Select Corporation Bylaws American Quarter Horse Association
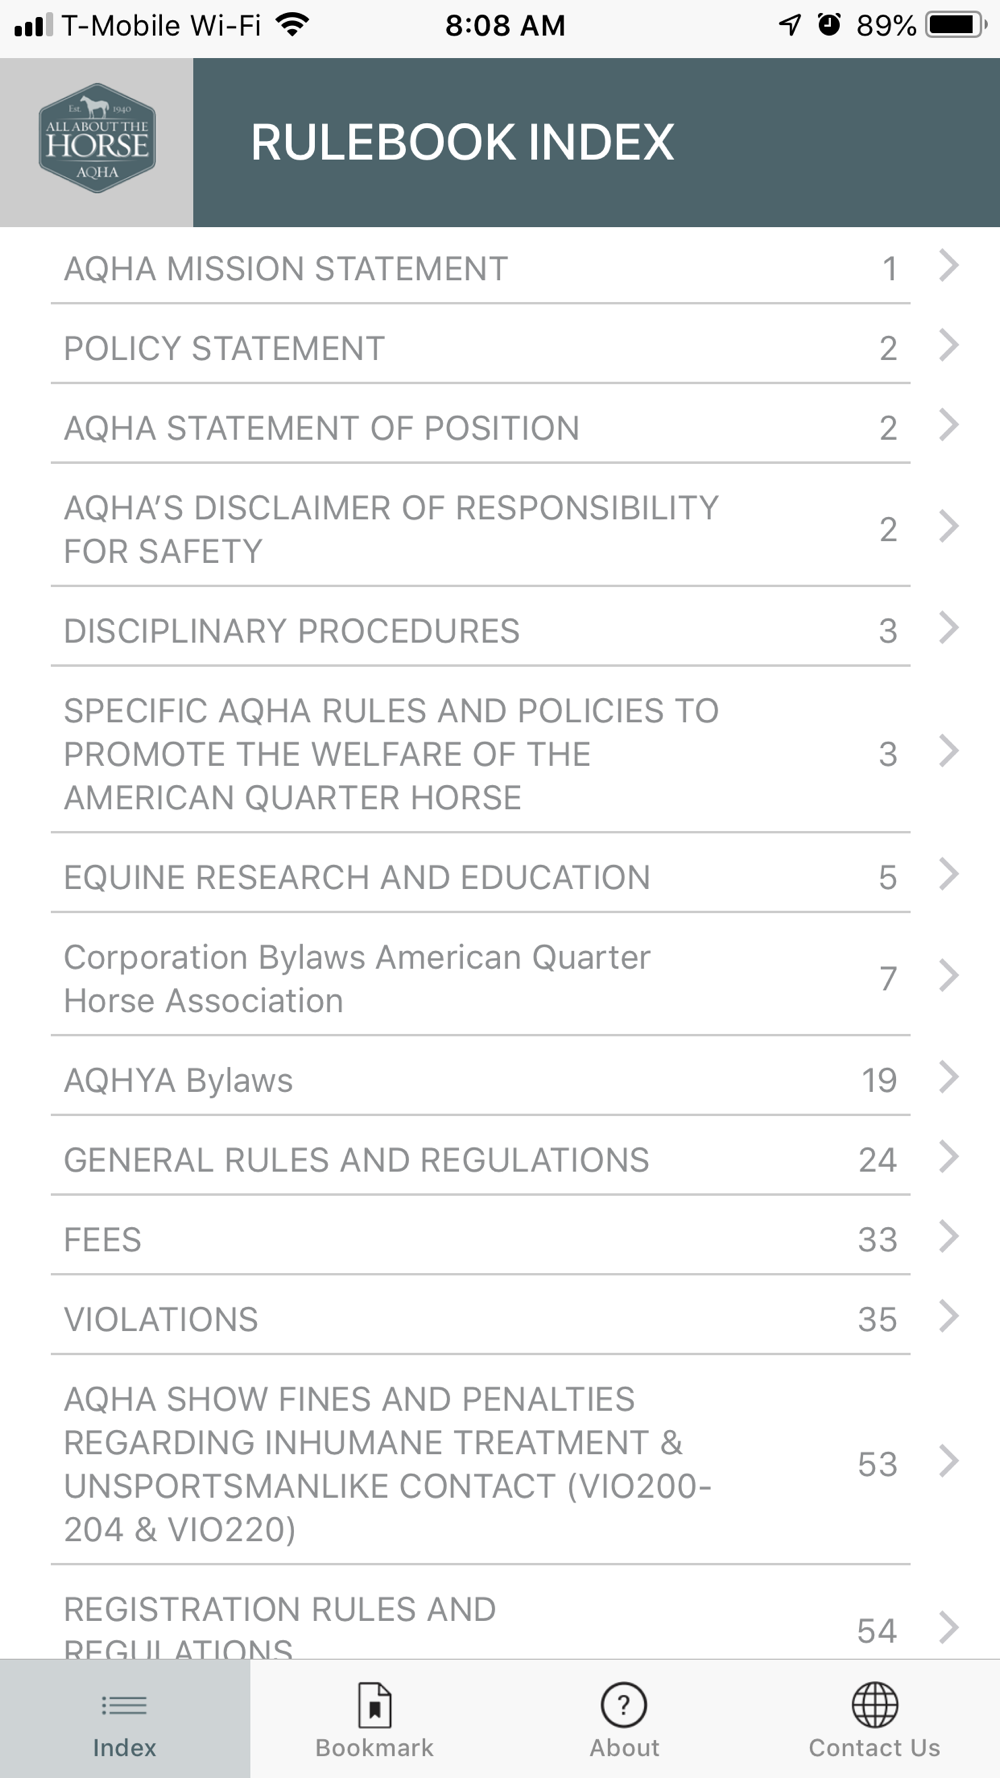This screenshot has width=1000, height=1778. tap(357, 979)
